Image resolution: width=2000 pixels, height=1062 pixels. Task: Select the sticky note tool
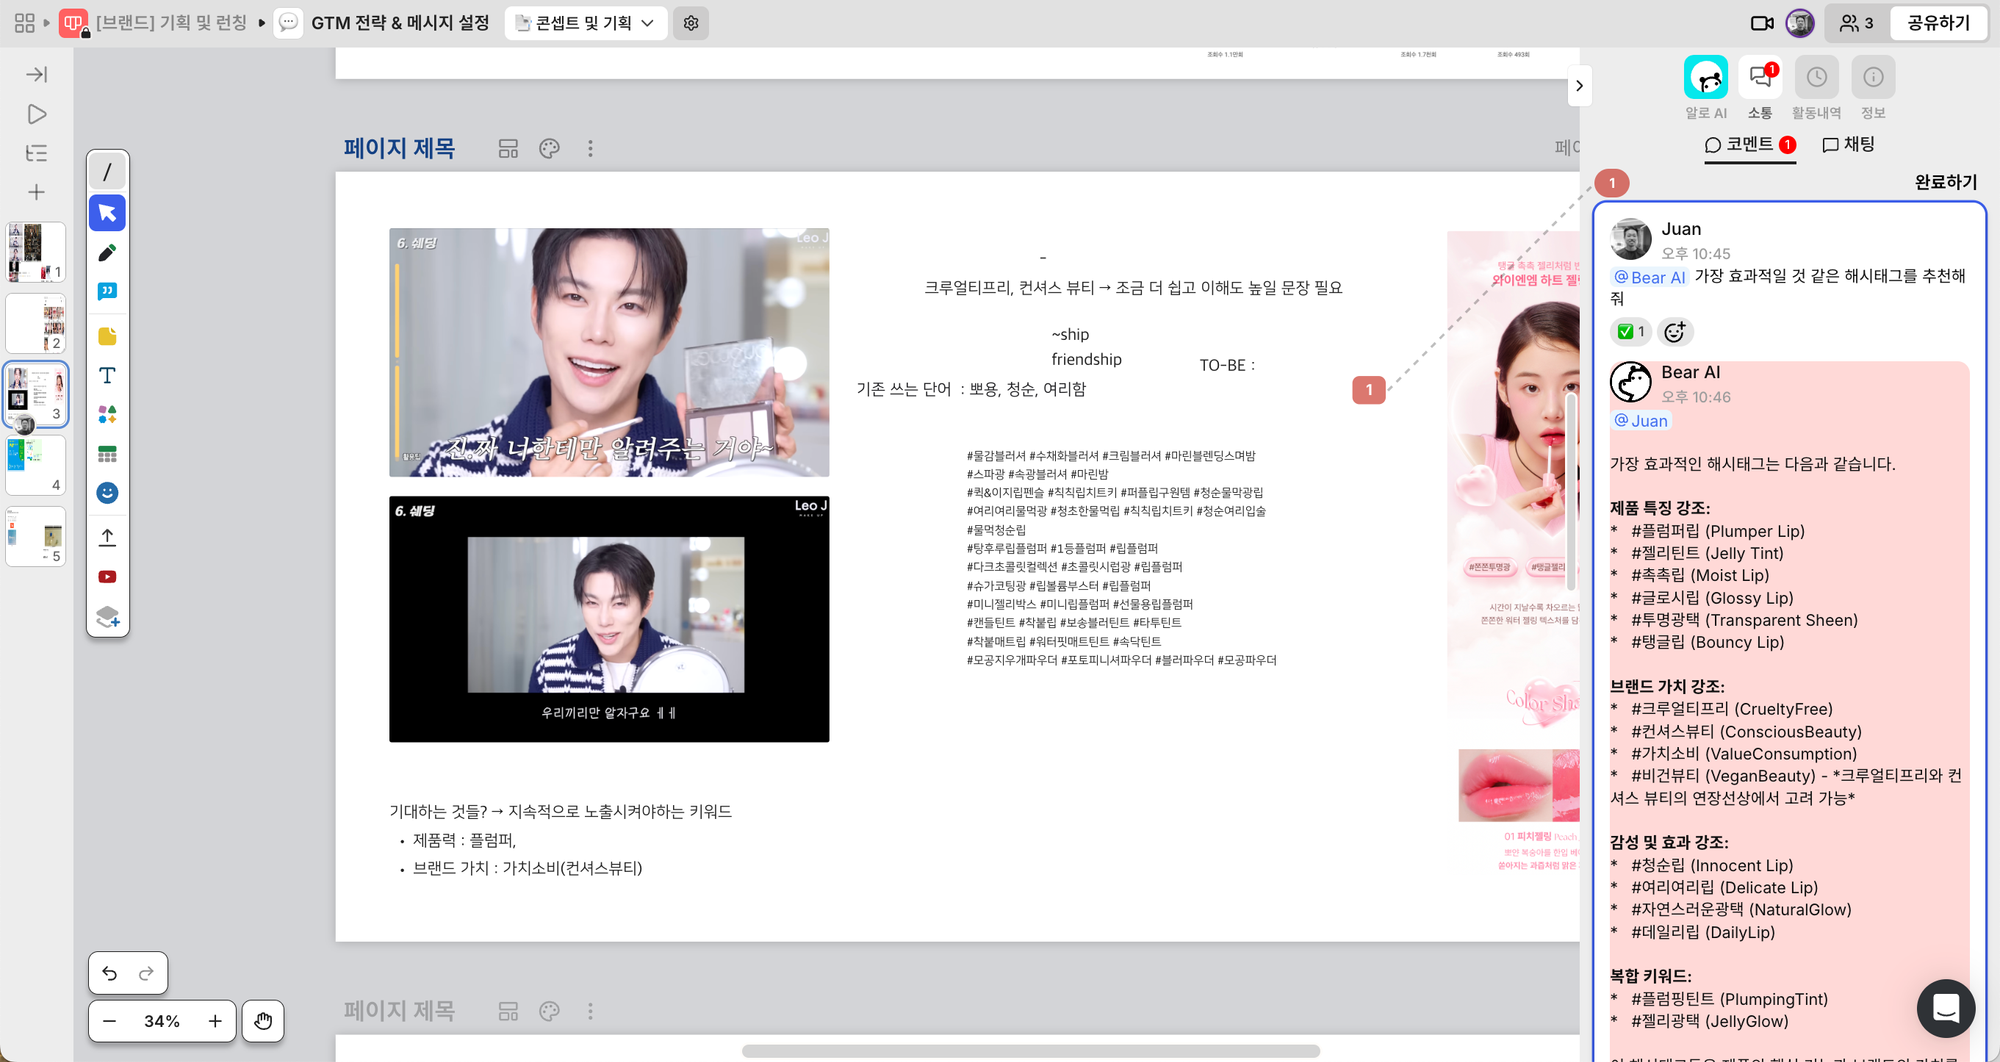(x=107, y=336)
